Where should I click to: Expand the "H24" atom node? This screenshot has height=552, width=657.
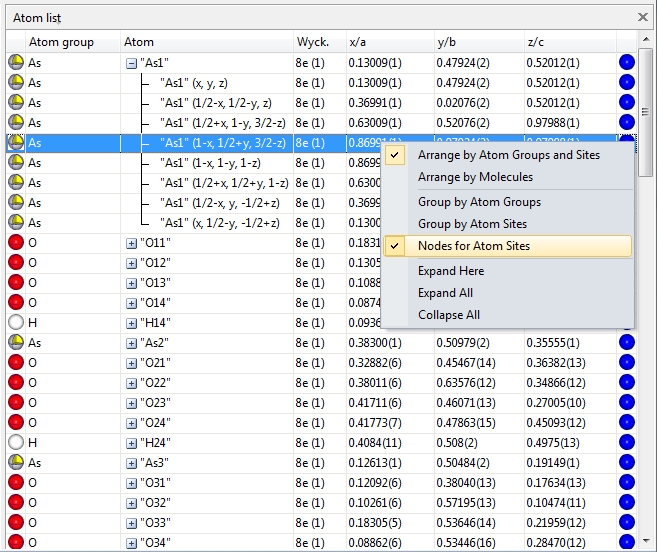[x=131, y=443]
